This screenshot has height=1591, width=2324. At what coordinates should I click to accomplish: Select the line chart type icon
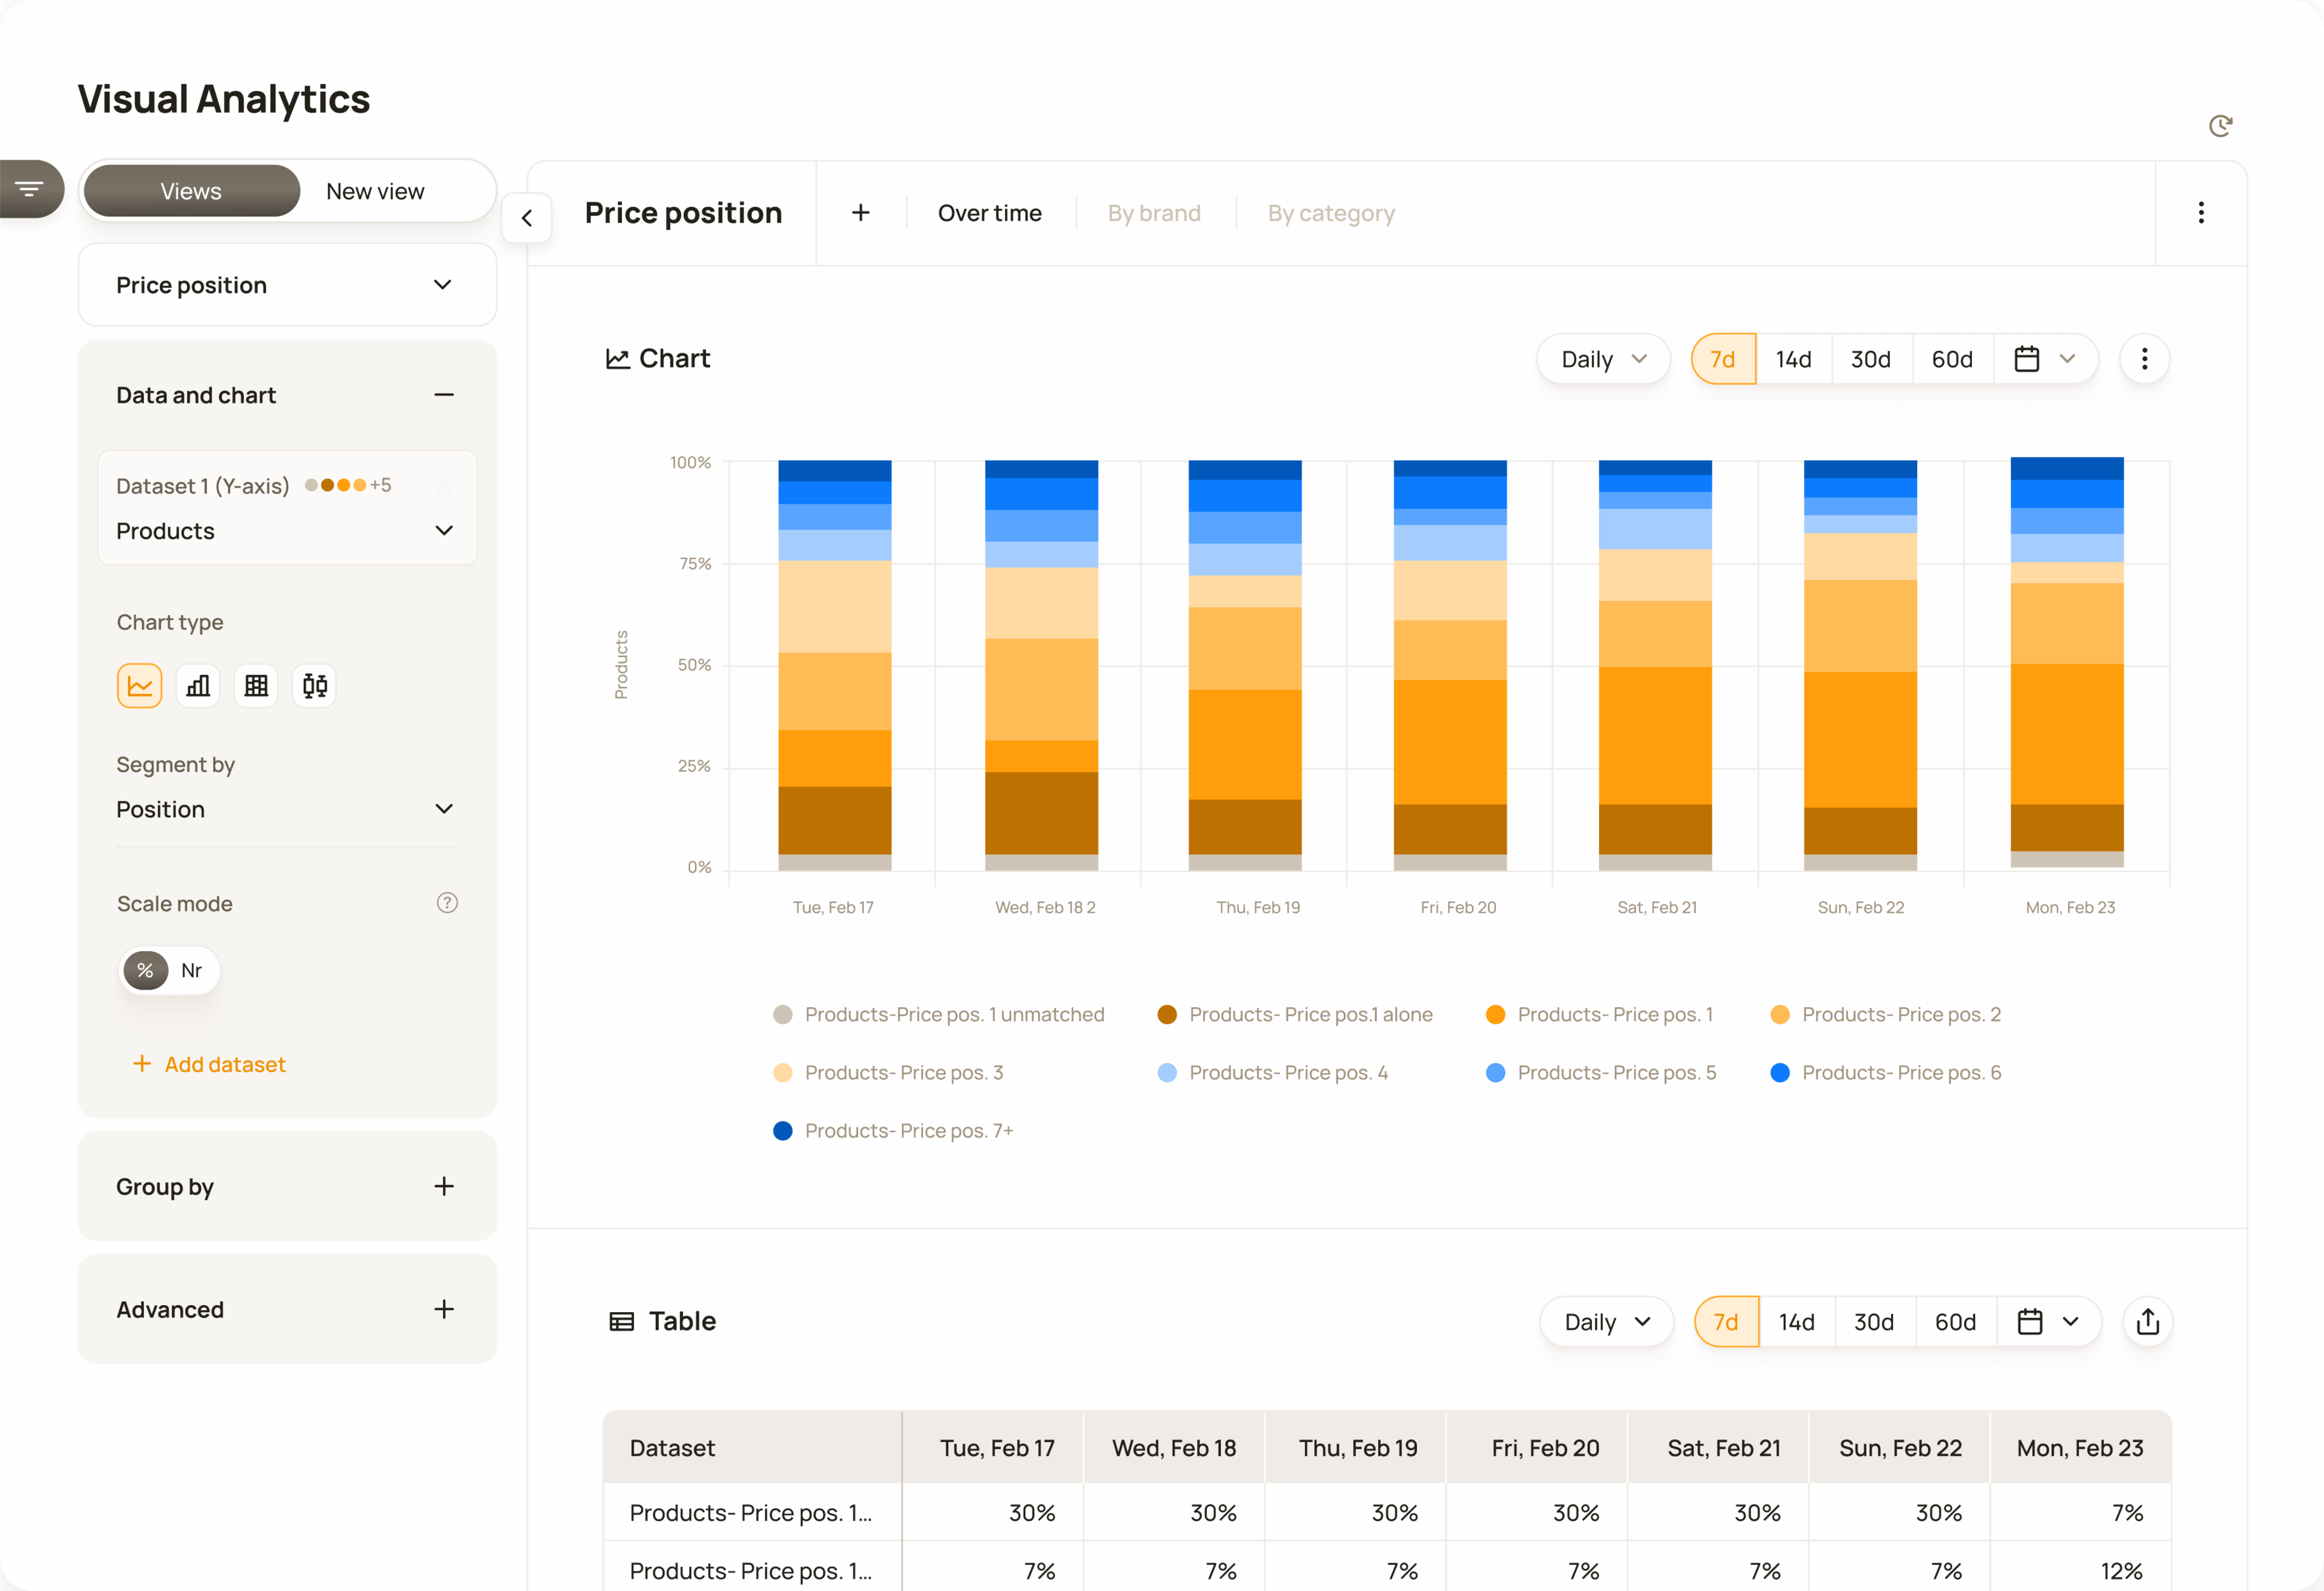click(140, 686)
